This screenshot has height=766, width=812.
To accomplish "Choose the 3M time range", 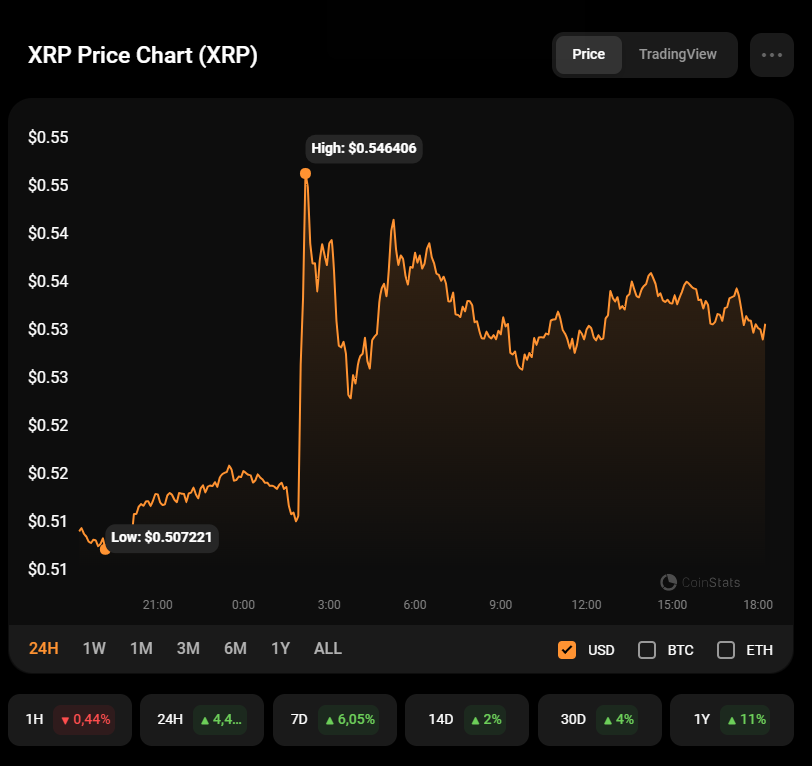I will pyautogui.click(x=188, y=648).
